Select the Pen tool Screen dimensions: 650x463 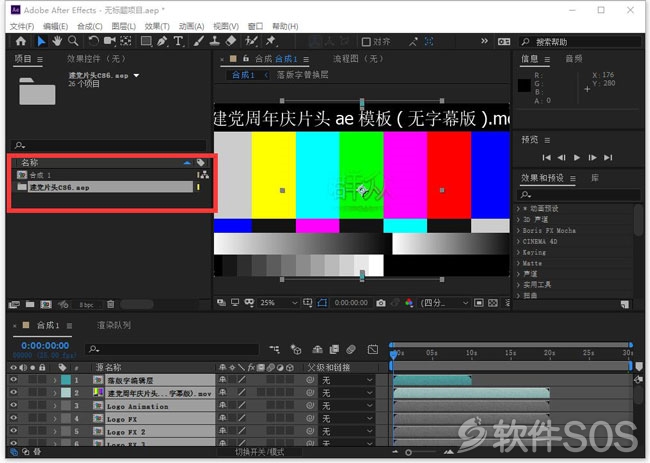point(162,41)
